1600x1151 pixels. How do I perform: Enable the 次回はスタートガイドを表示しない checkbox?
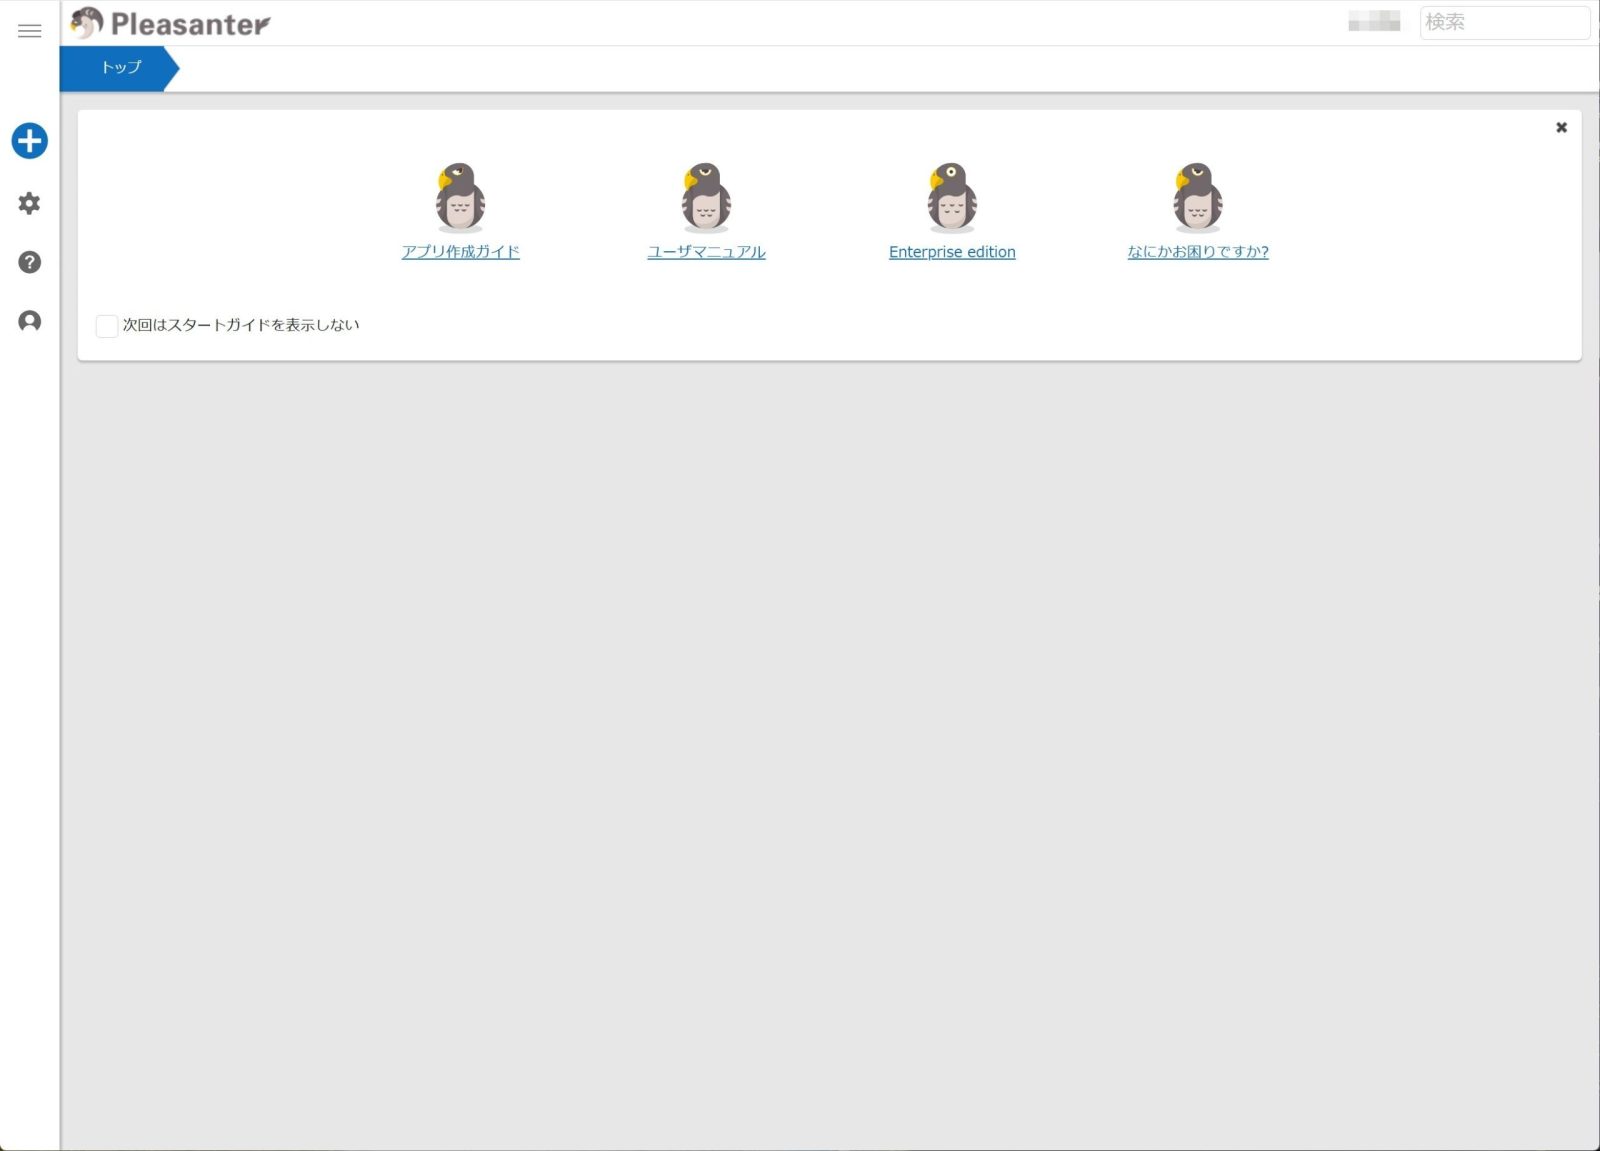point(107,326)
